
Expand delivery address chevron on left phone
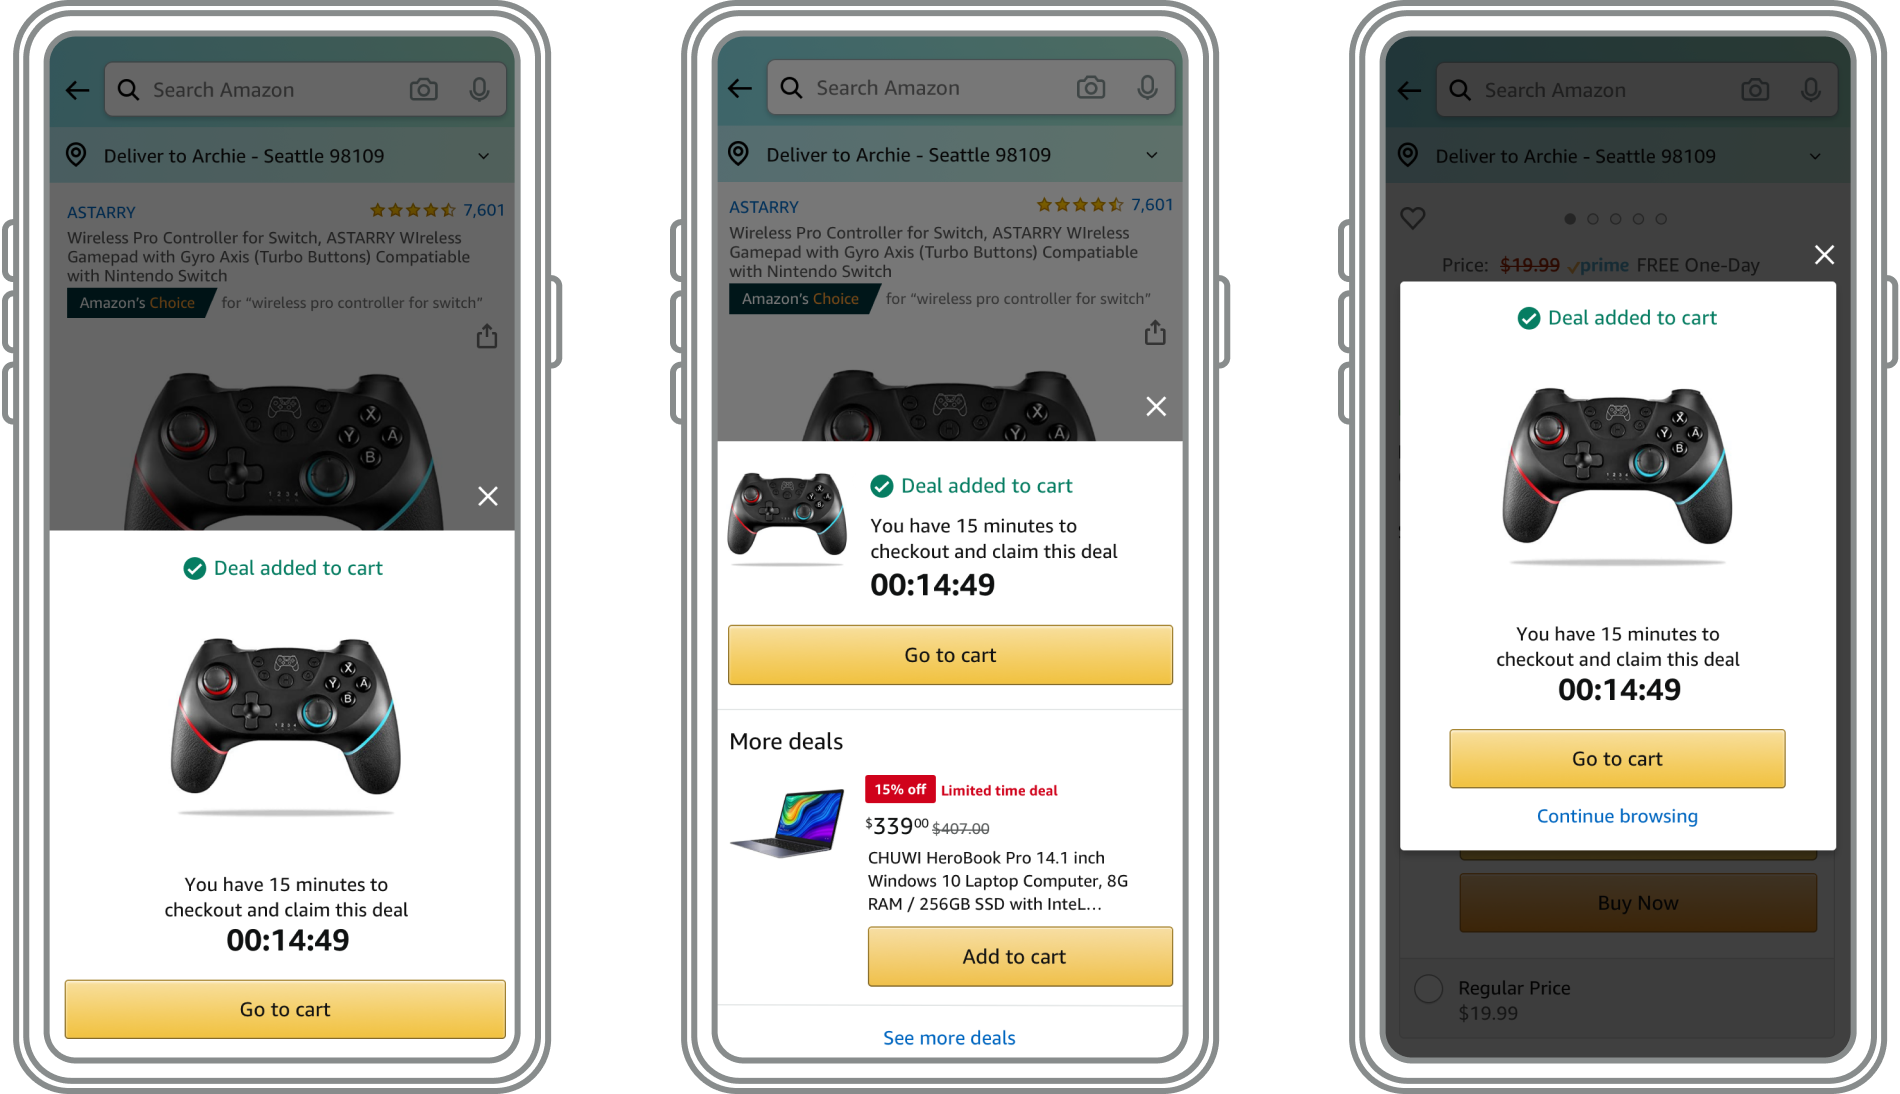coord(484,156)
